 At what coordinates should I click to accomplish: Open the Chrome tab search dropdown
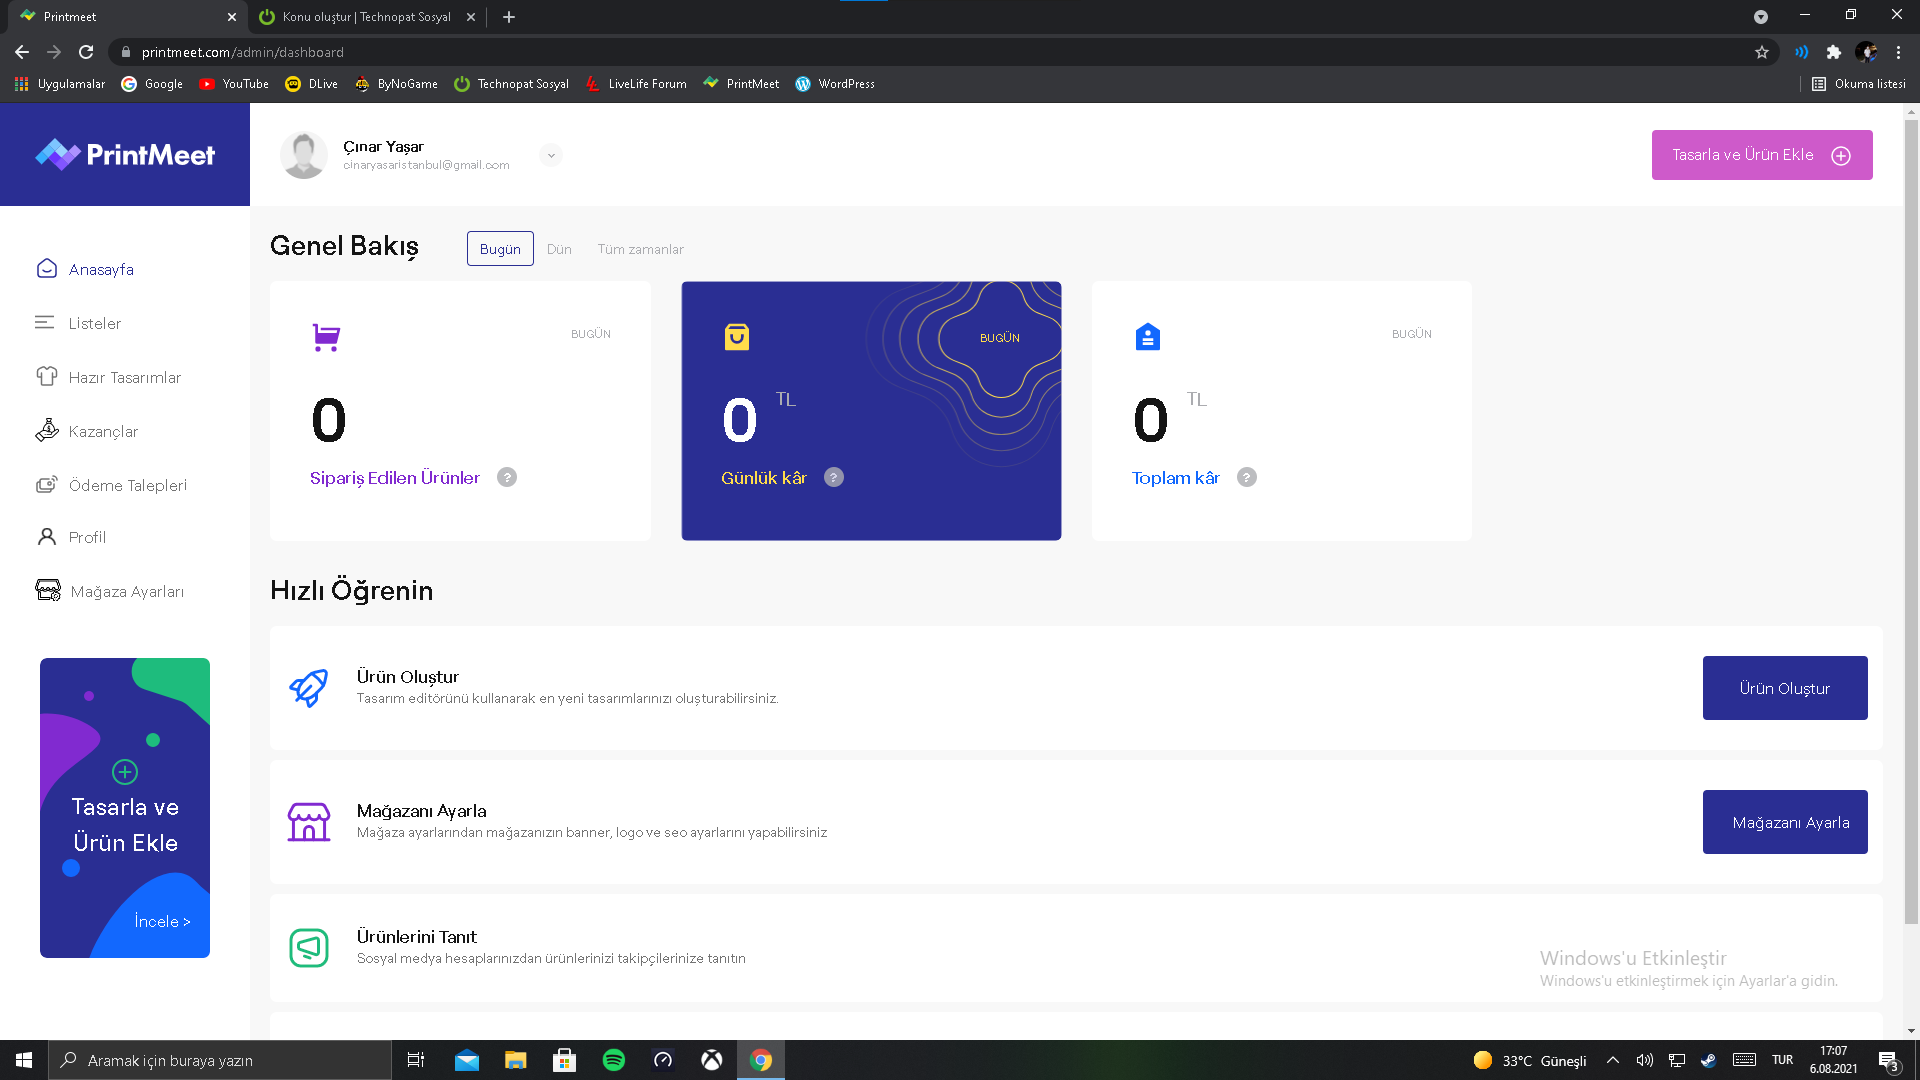pyautogui.click(x=1760, y=17)
